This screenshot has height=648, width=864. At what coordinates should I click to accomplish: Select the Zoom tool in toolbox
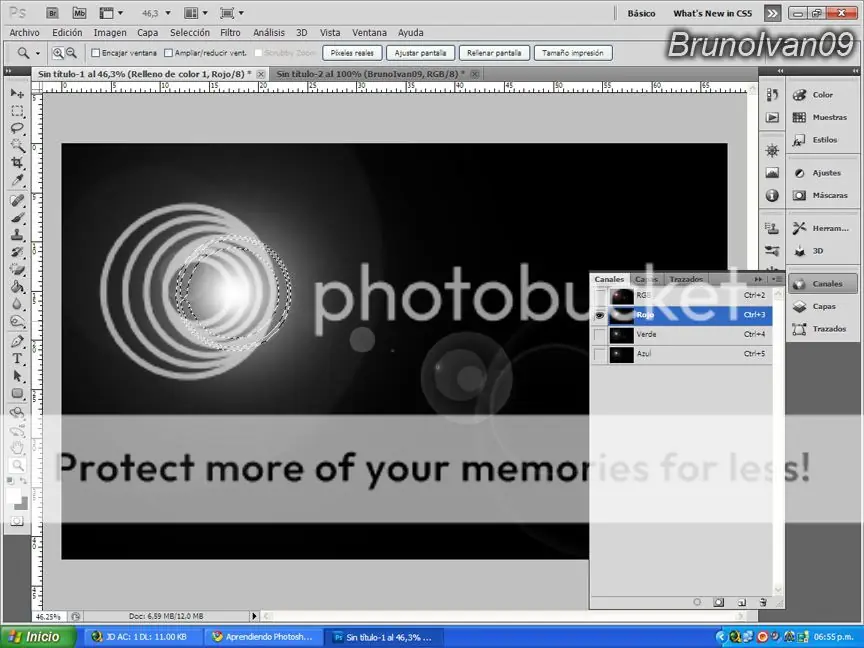(17, 465)
